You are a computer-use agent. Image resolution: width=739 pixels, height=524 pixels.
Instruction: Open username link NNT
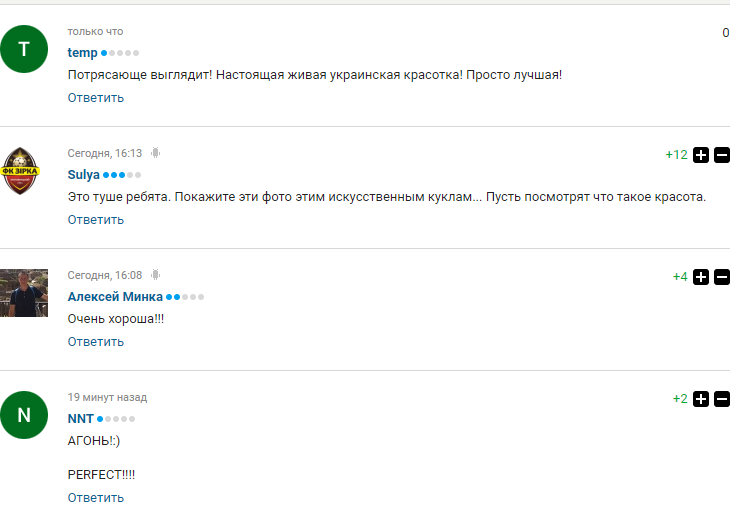tap(81, 418)
